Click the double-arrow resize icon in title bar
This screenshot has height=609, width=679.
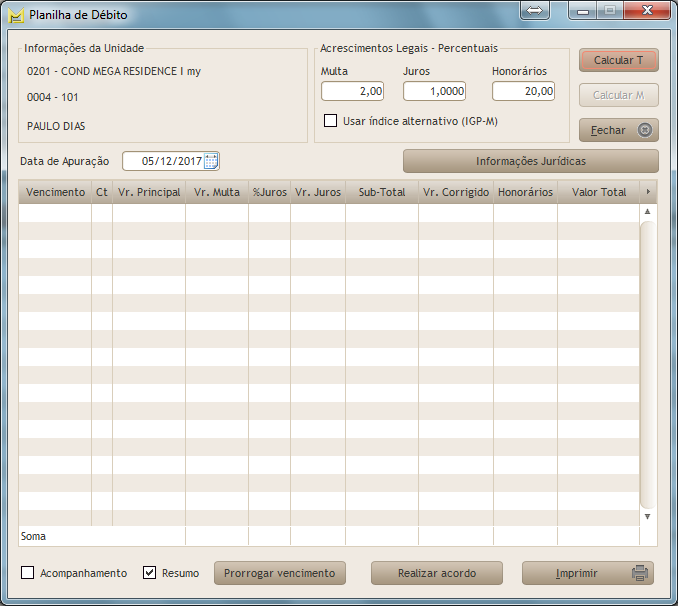[534, 10]
